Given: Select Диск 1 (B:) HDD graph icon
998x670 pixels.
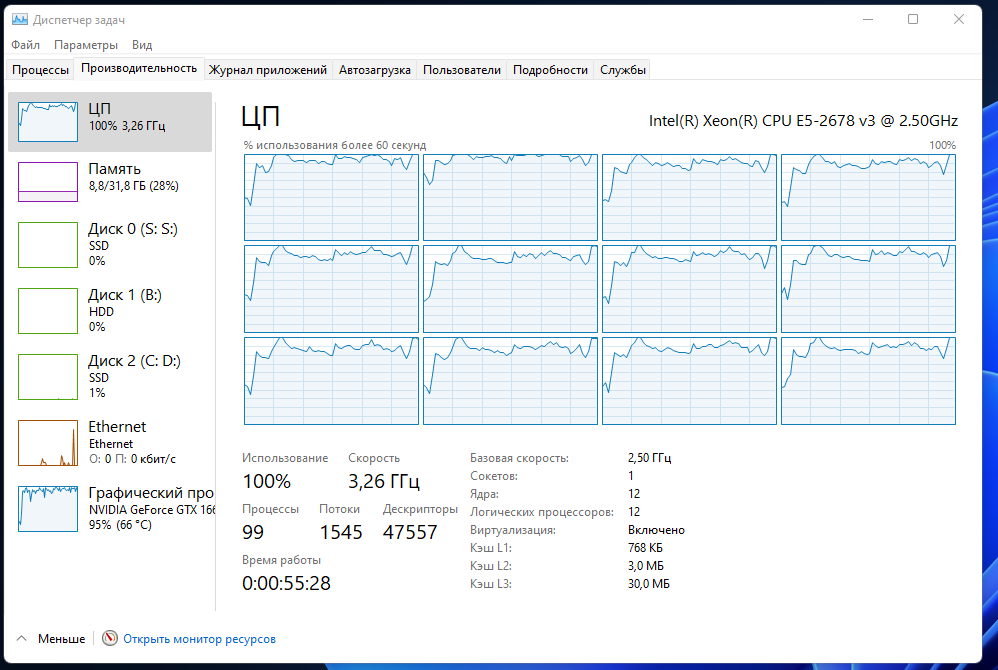Looking at the screenshot, I should [48, 310].
